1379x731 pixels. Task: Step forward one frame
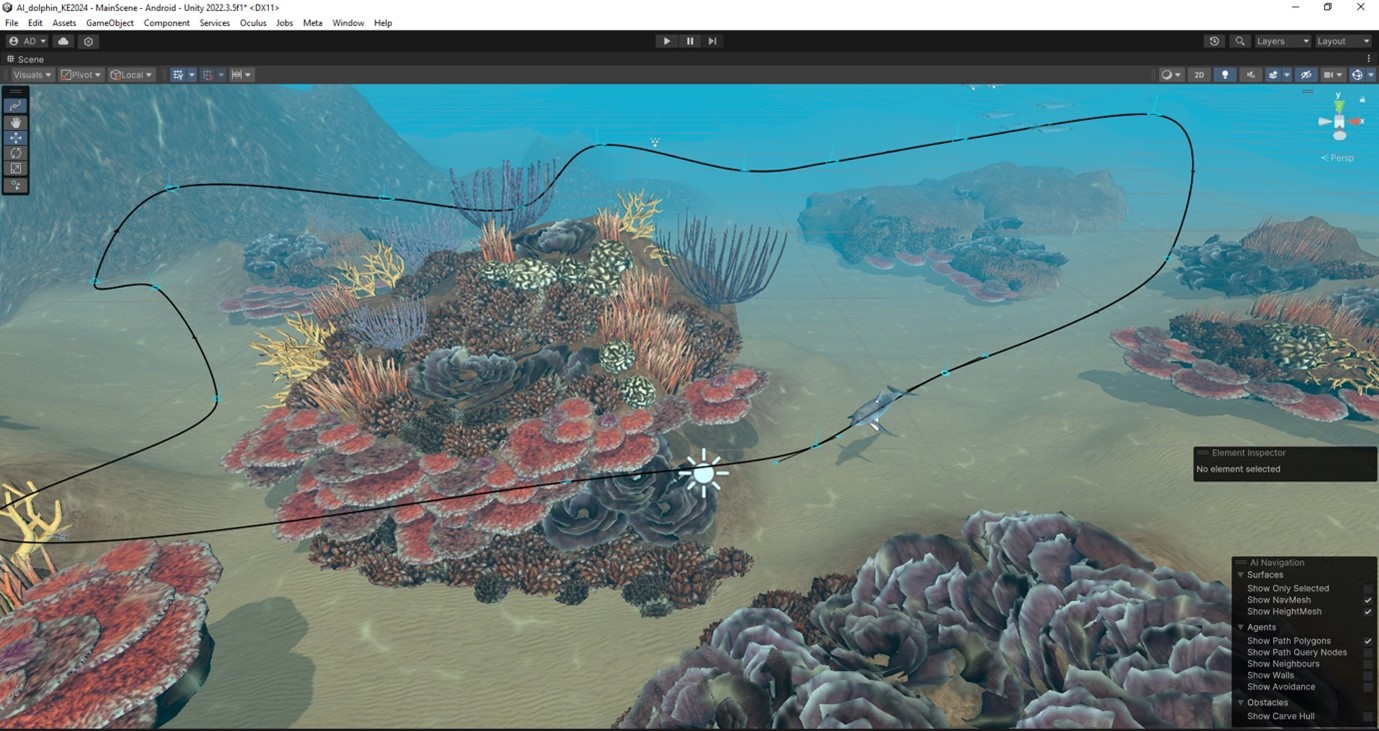click(712, 41)
